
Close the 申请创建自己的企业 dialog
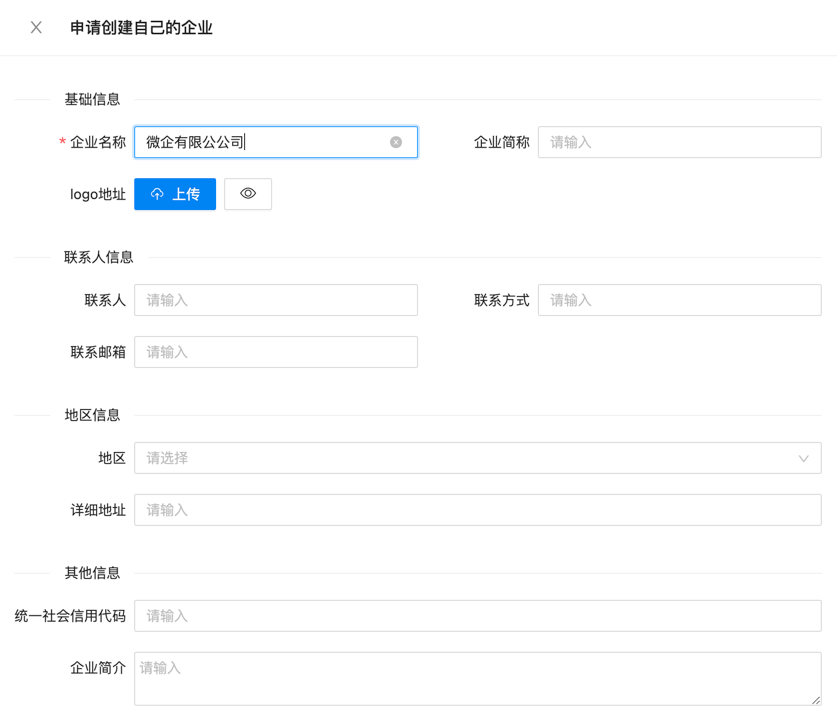click(36, 28)
